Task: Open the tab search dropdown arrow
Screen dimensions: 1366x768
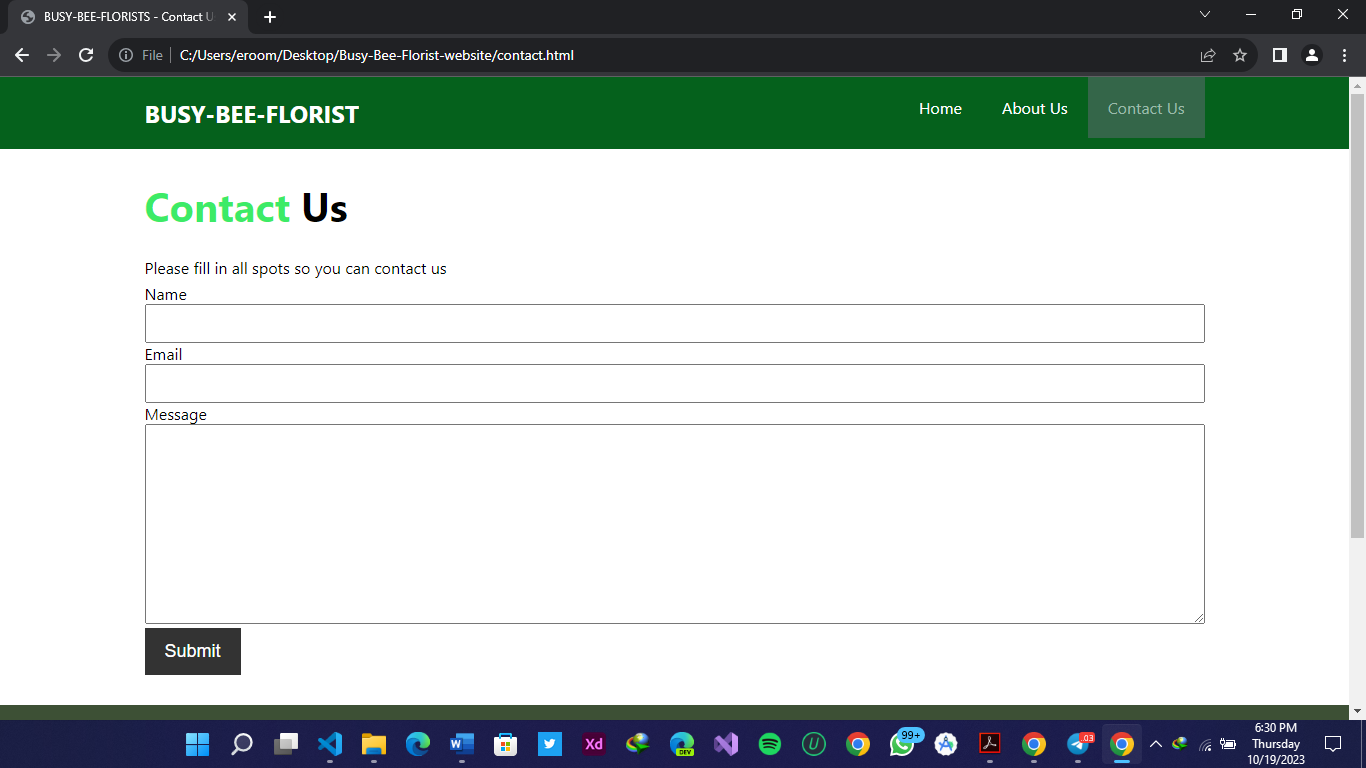Action: tap(1204, 16)
